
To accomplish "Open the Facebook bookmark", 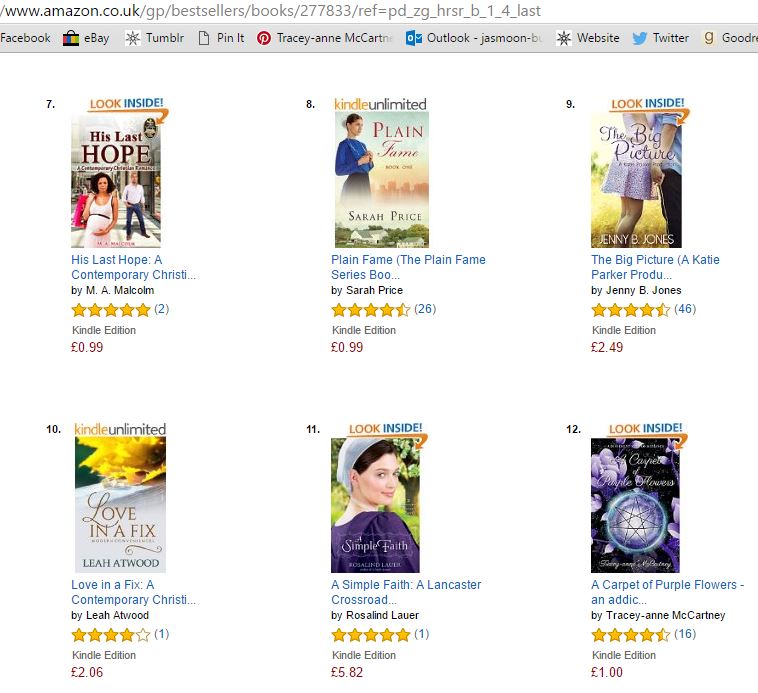I will click(25, 38).
